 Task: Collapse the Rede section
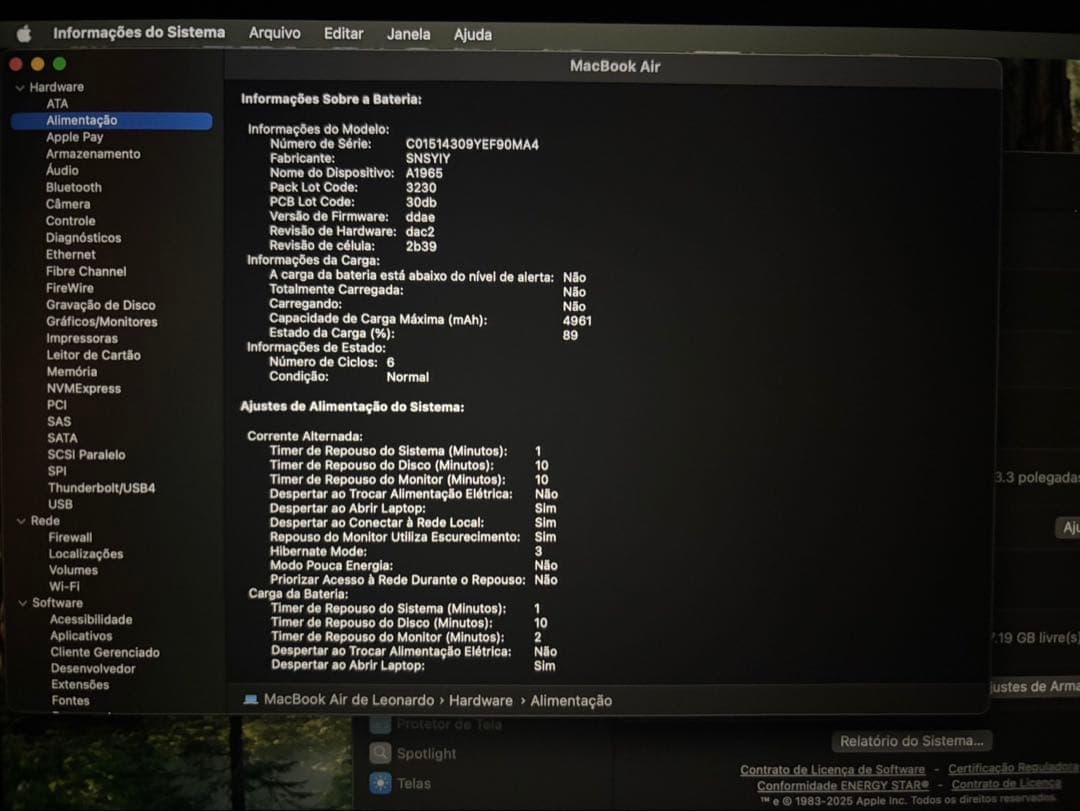(x=22, y=520)
